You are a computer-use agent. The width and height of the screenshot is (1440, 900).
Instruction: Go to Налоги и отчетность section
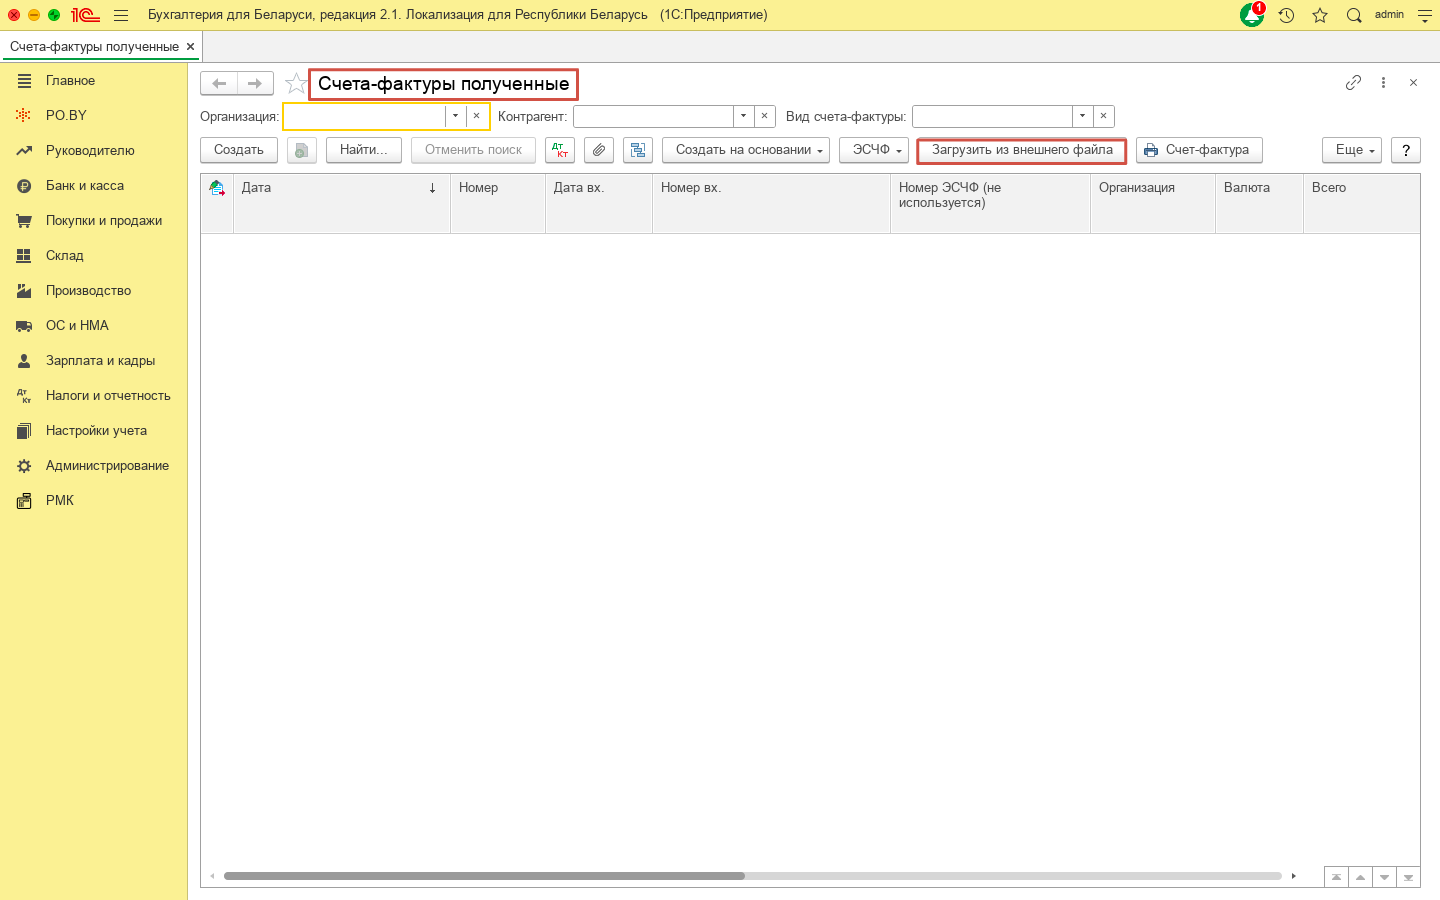tap(108, 395)
